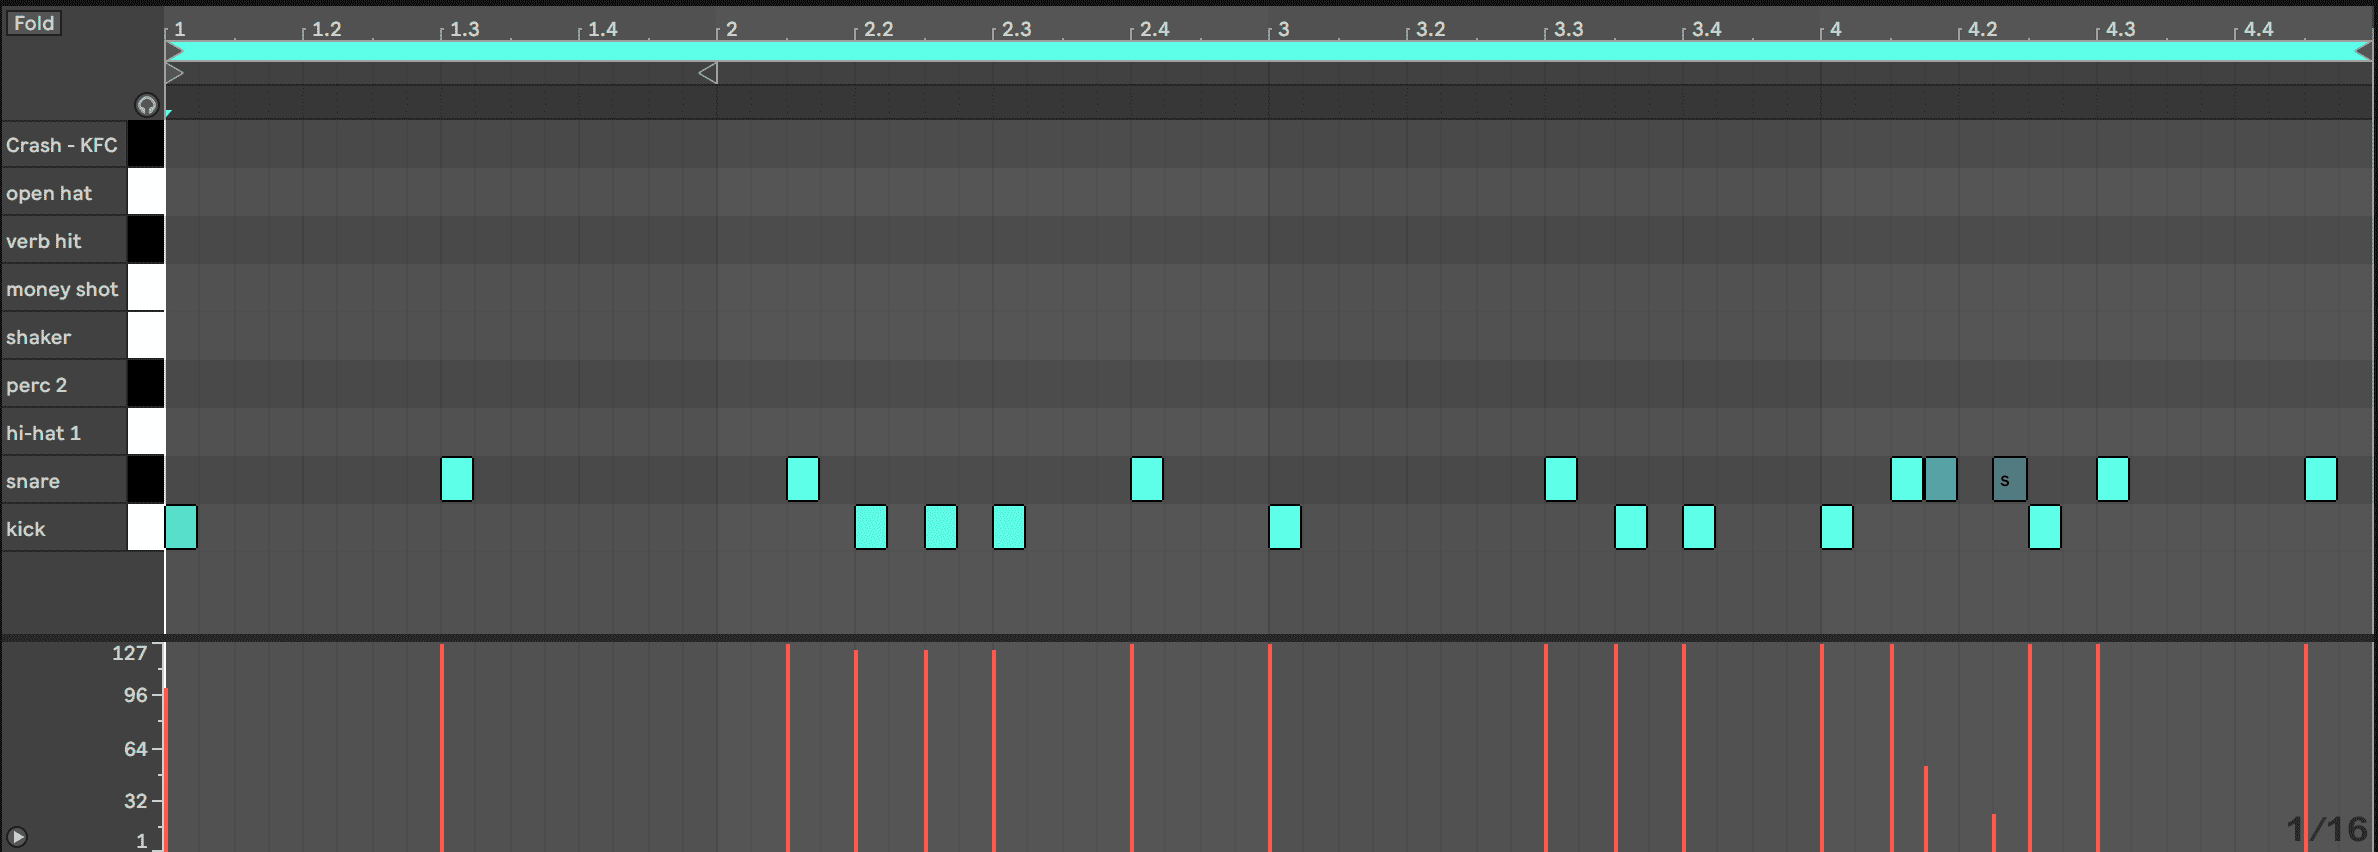Select the last snare note near 4.4
The image size is (2378, 852).
click(x=2321, y=479)
